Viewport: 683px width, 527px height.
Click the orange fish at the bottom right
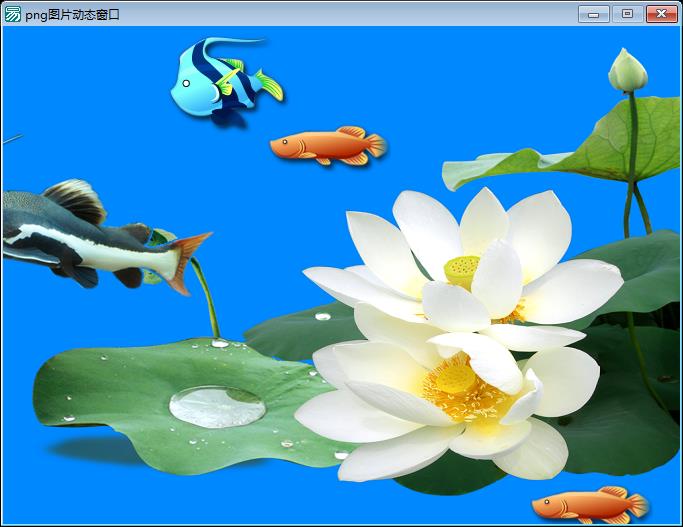[x=591, y=505]
